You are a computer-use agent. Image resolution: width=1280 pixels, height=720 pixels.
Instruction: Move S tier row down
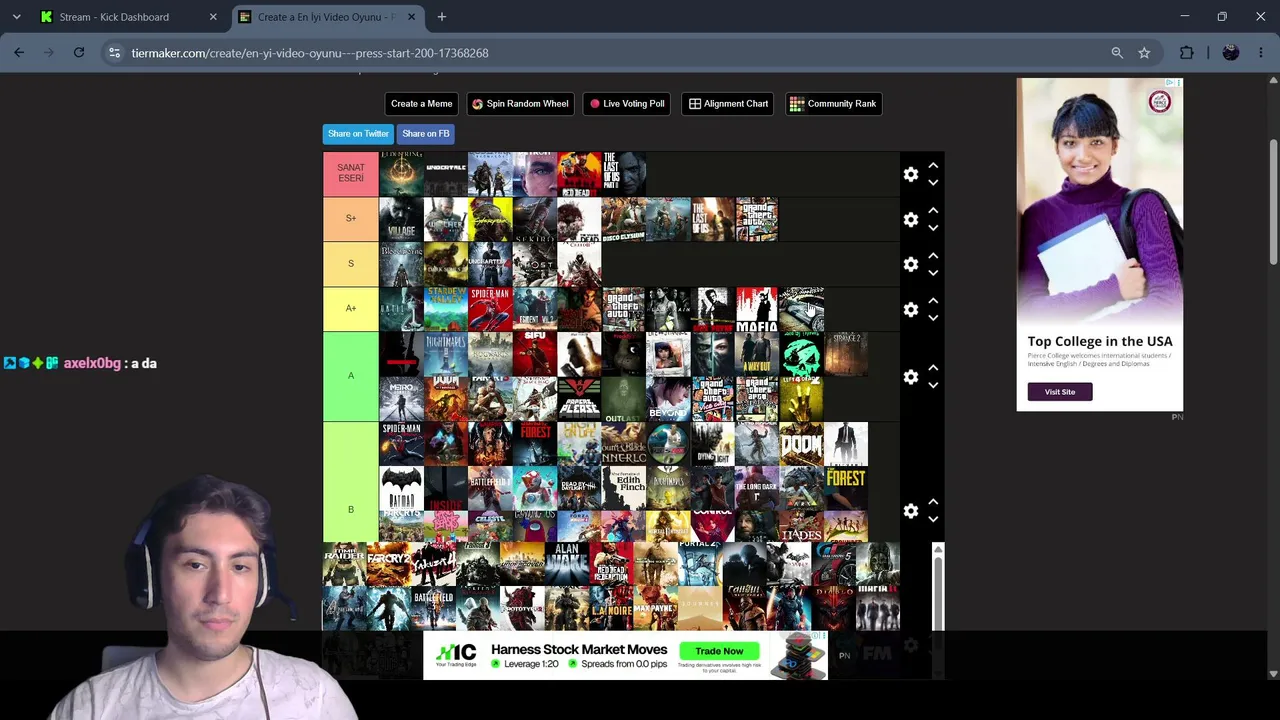click(x=933, y=272)
